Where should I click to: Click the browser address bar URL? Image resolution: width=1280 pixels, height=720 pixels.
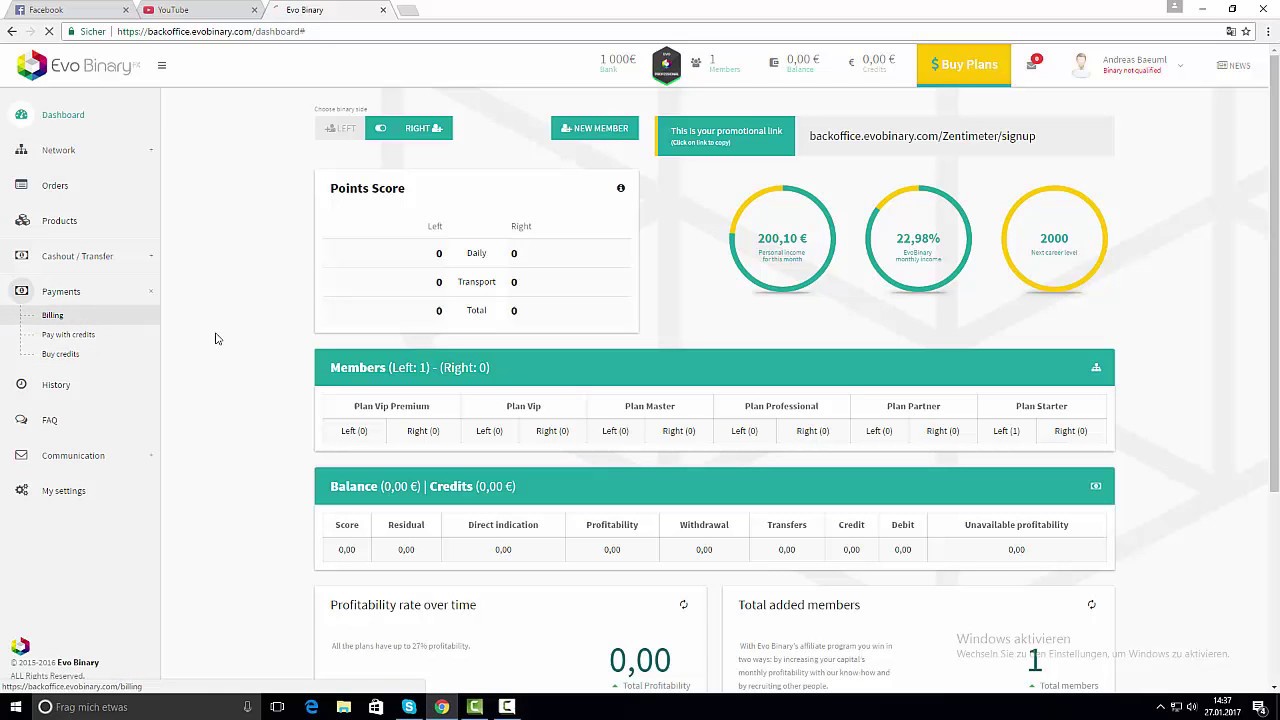(x=211, y=31)
